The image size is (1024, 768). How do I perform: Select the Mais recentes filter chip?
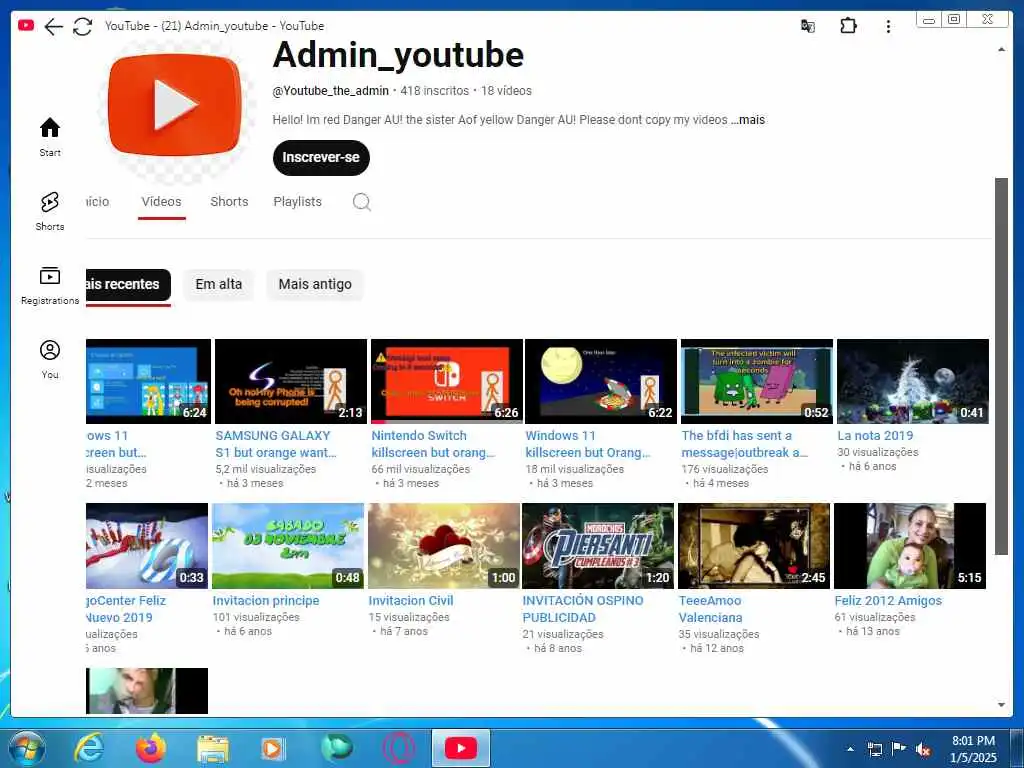pos(128,285)
